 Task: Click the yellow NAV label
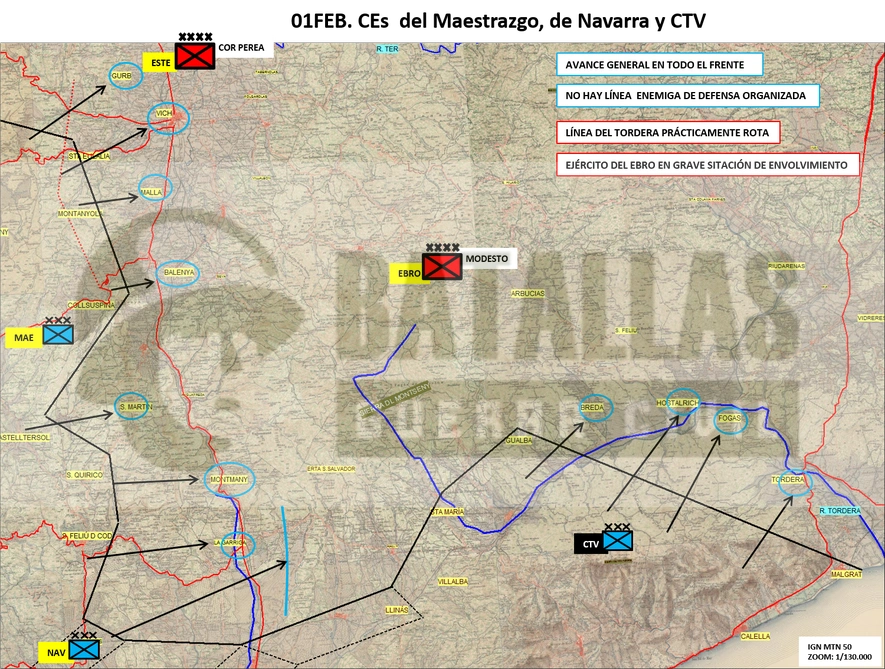[x=55, y=653]
